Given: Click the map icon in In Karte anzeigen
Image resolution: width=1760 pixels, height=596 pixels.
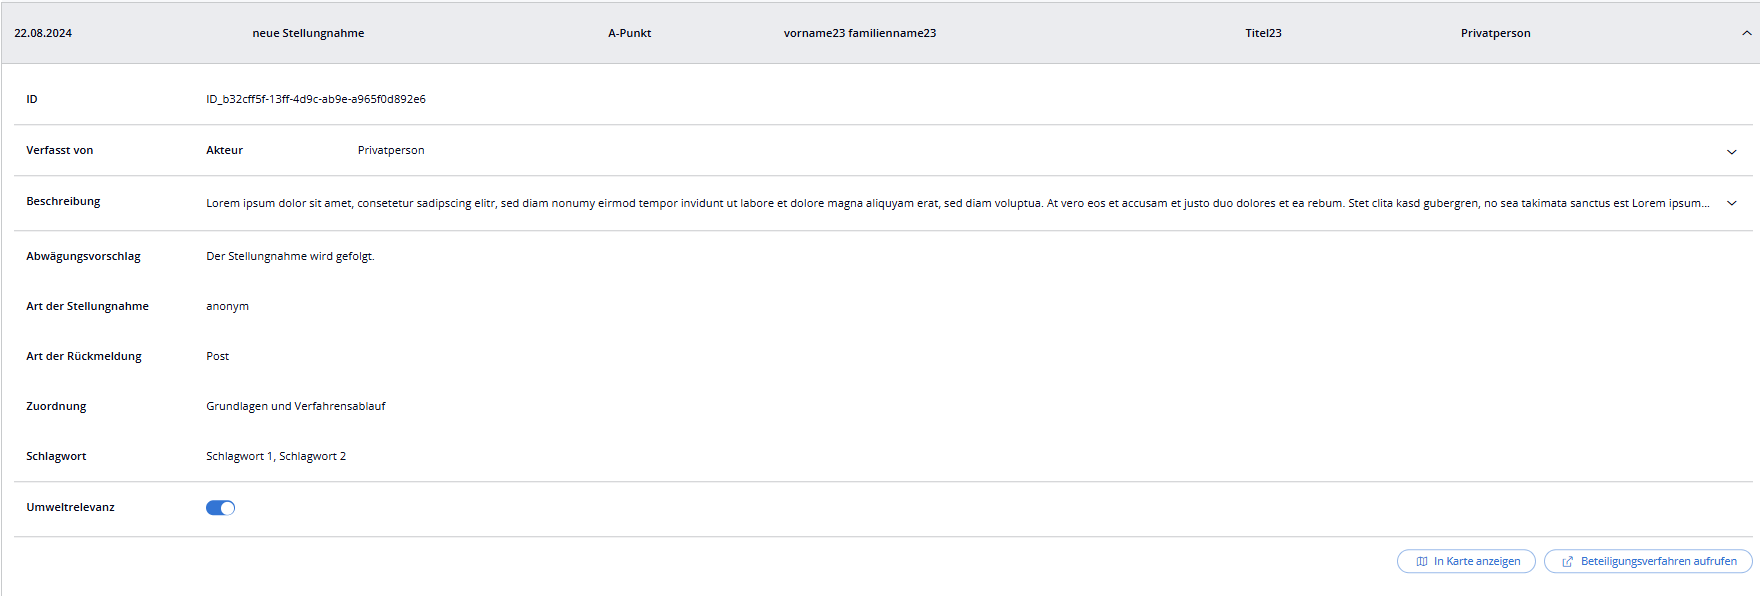Looking at the screenshot, I should 1421,562.
